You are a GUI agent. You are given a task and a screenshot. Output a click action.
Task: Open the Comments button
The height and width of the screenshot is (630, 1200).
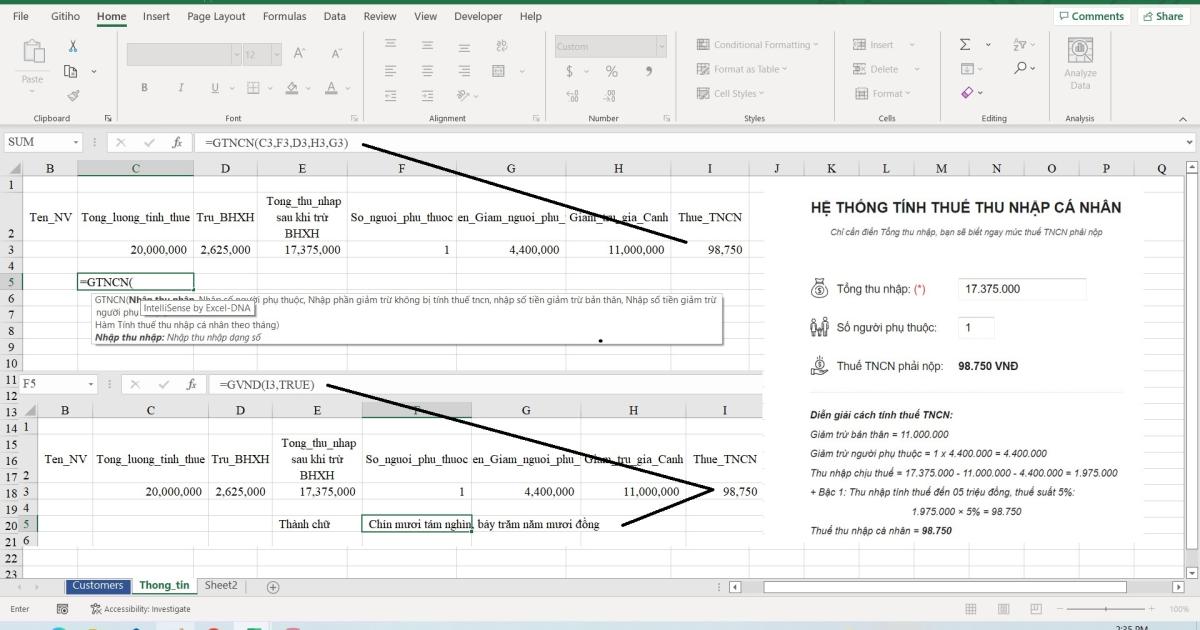[x=1091, y=16]
